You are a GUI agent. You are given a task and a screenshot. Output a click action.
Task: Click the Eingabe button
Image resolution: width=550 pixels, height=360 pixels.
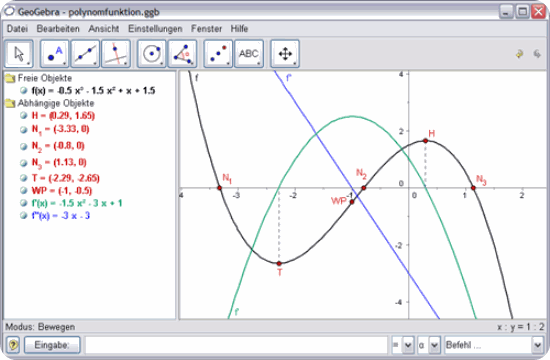52,345
